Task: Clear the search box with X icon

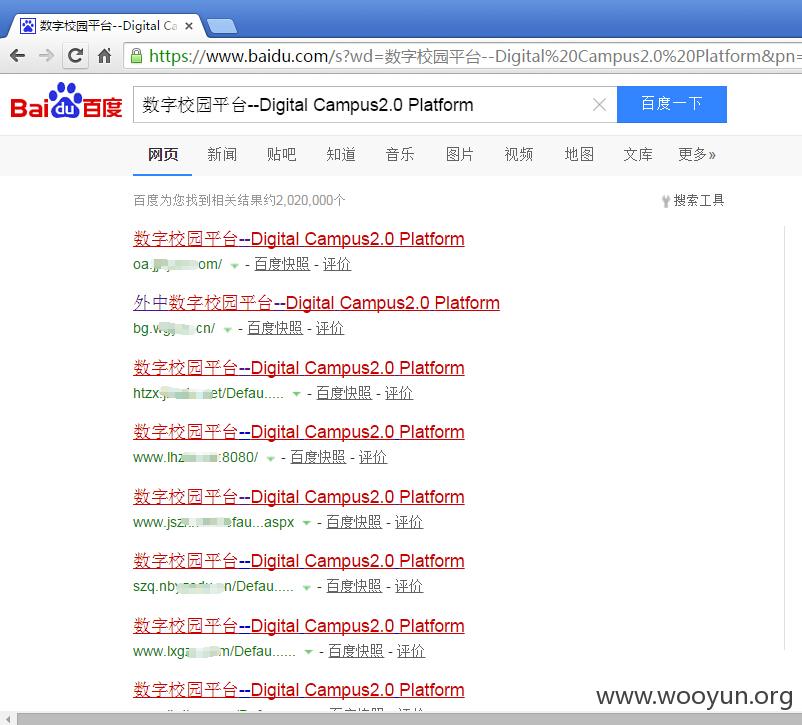Action: (599, 105)
